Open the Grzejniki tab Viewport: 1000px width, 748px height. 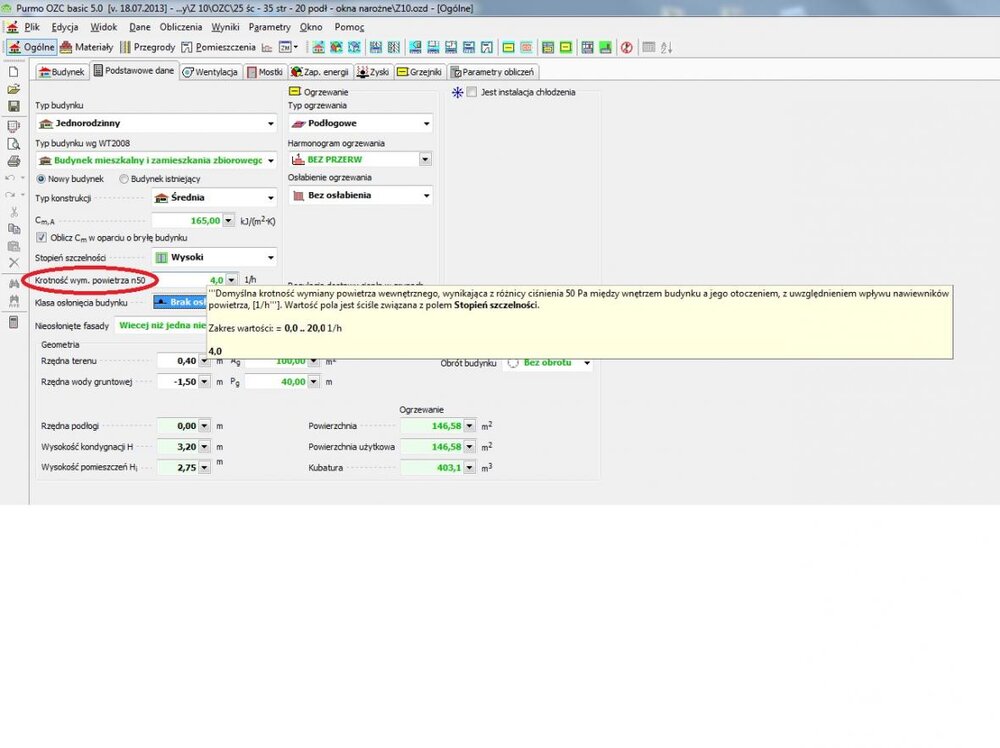(x=419, y=72)
